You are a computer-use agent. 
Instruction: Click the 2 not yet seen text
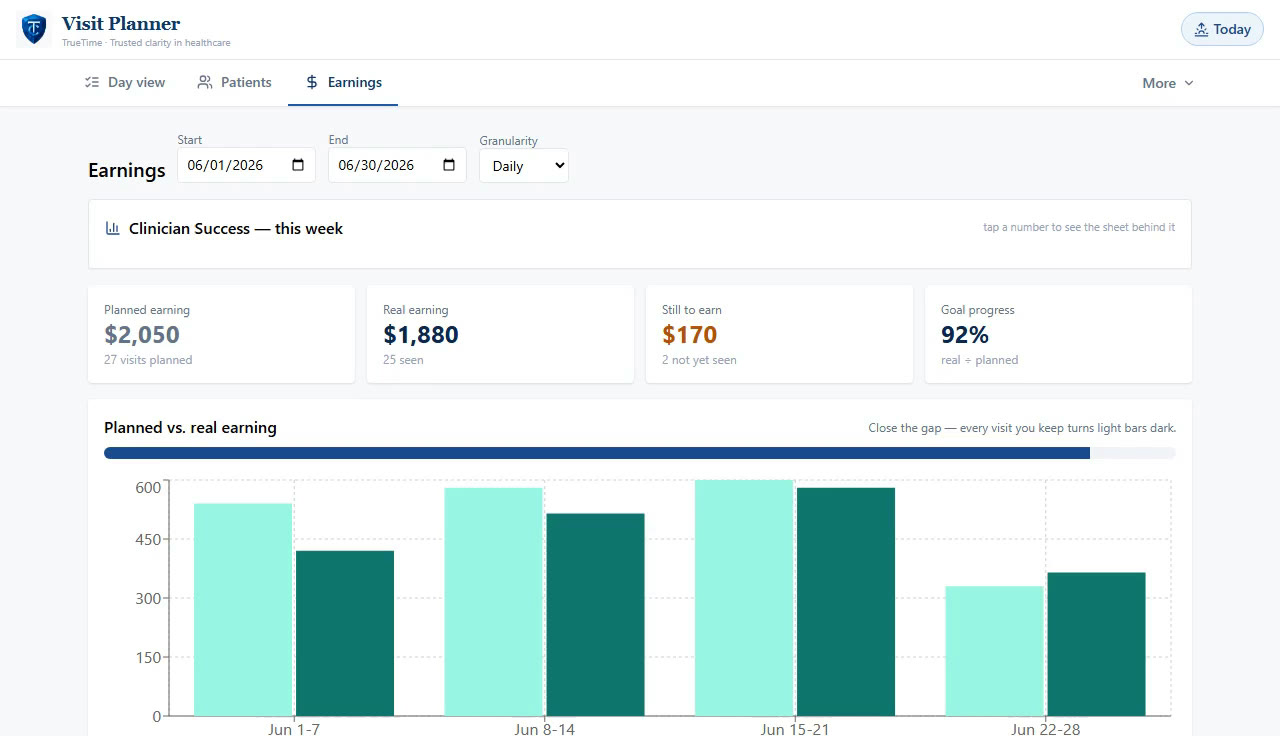click(699, 360)
